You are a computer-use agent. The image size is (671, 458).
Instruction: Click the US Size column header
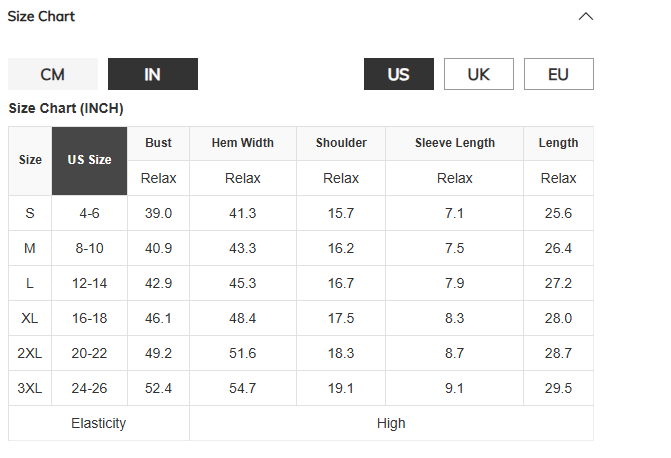coord(89,161)
